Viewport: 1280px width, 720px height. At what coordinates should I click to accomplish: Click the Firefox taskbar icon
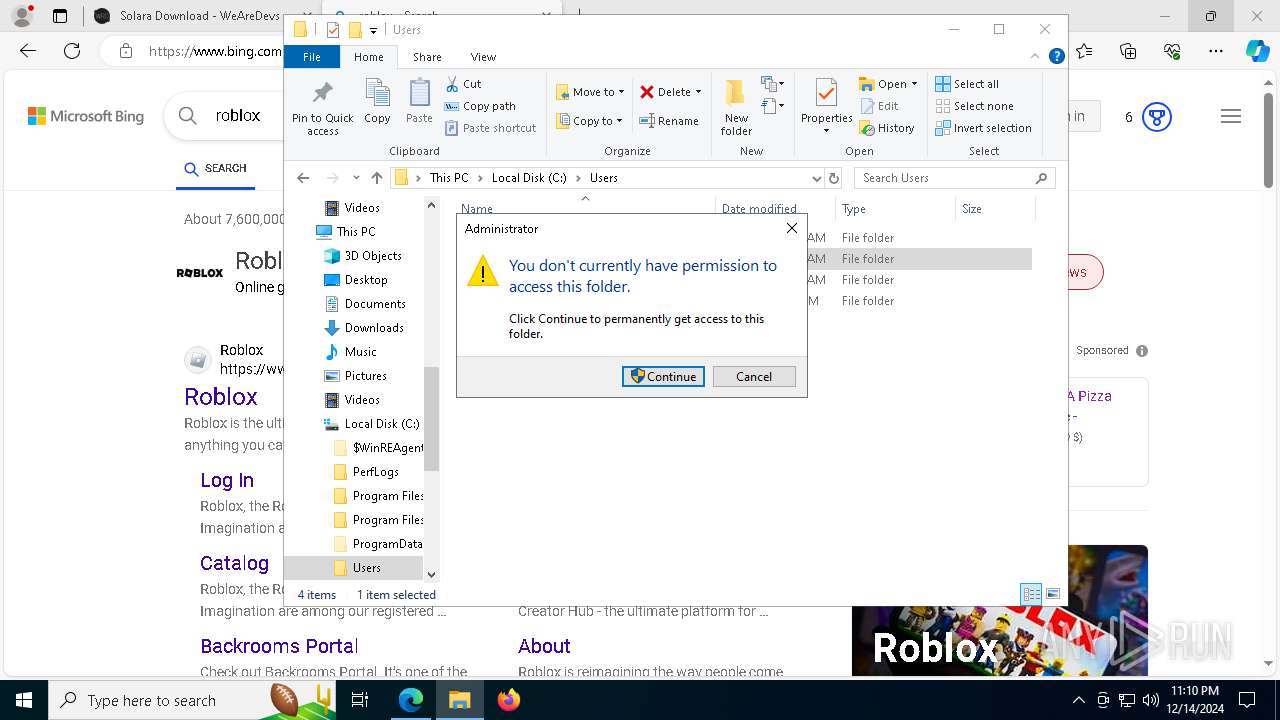tap(509, 700)
